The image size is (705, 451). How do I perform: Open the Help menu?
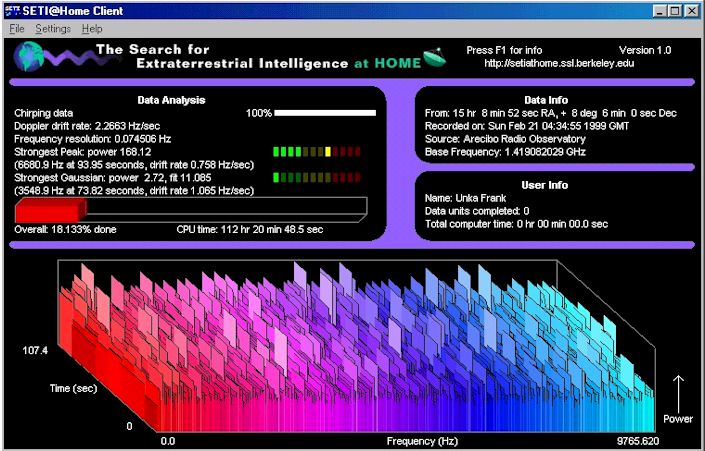(x=92, y=29)
